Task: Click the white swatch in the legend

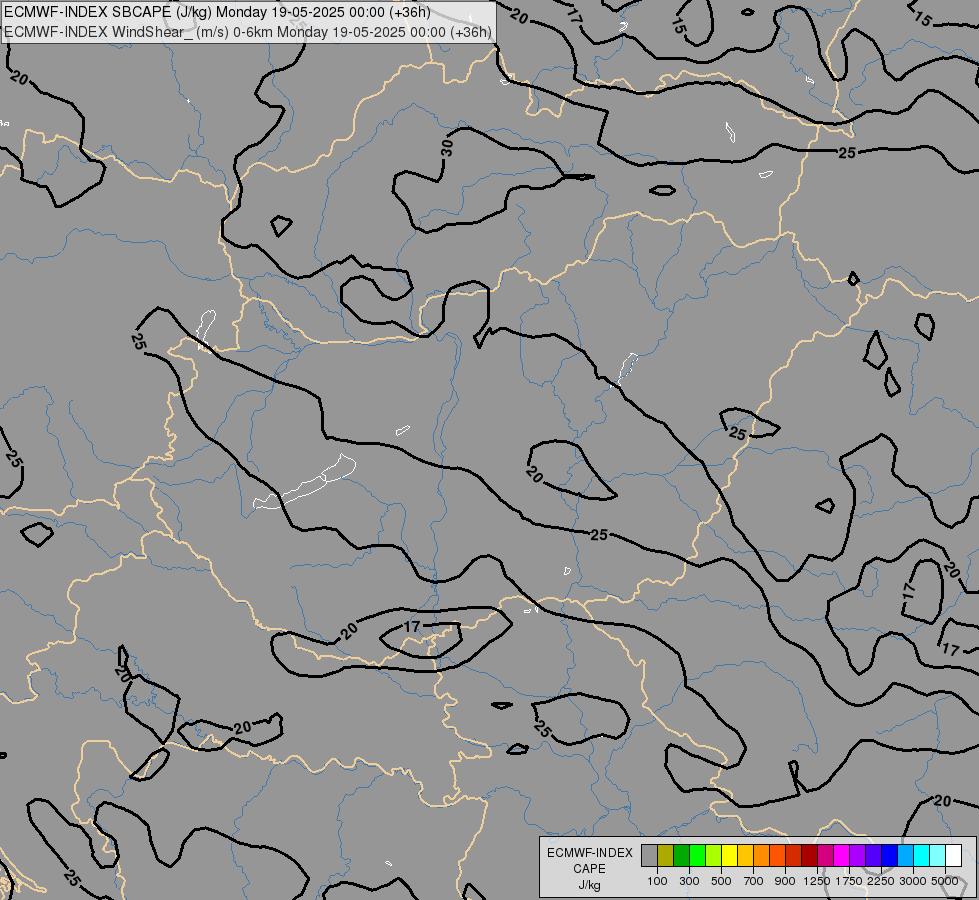Action: click(x=953, y=855)
